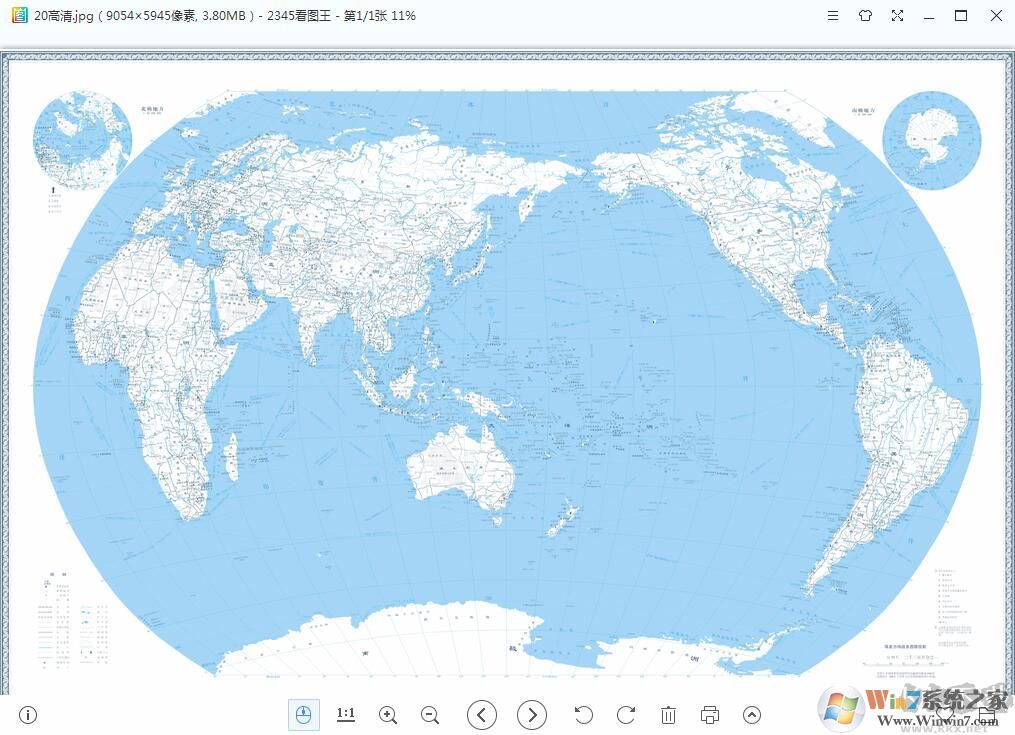Open image info panel
The image size is (1015, 735).
[x=28, y=715]
